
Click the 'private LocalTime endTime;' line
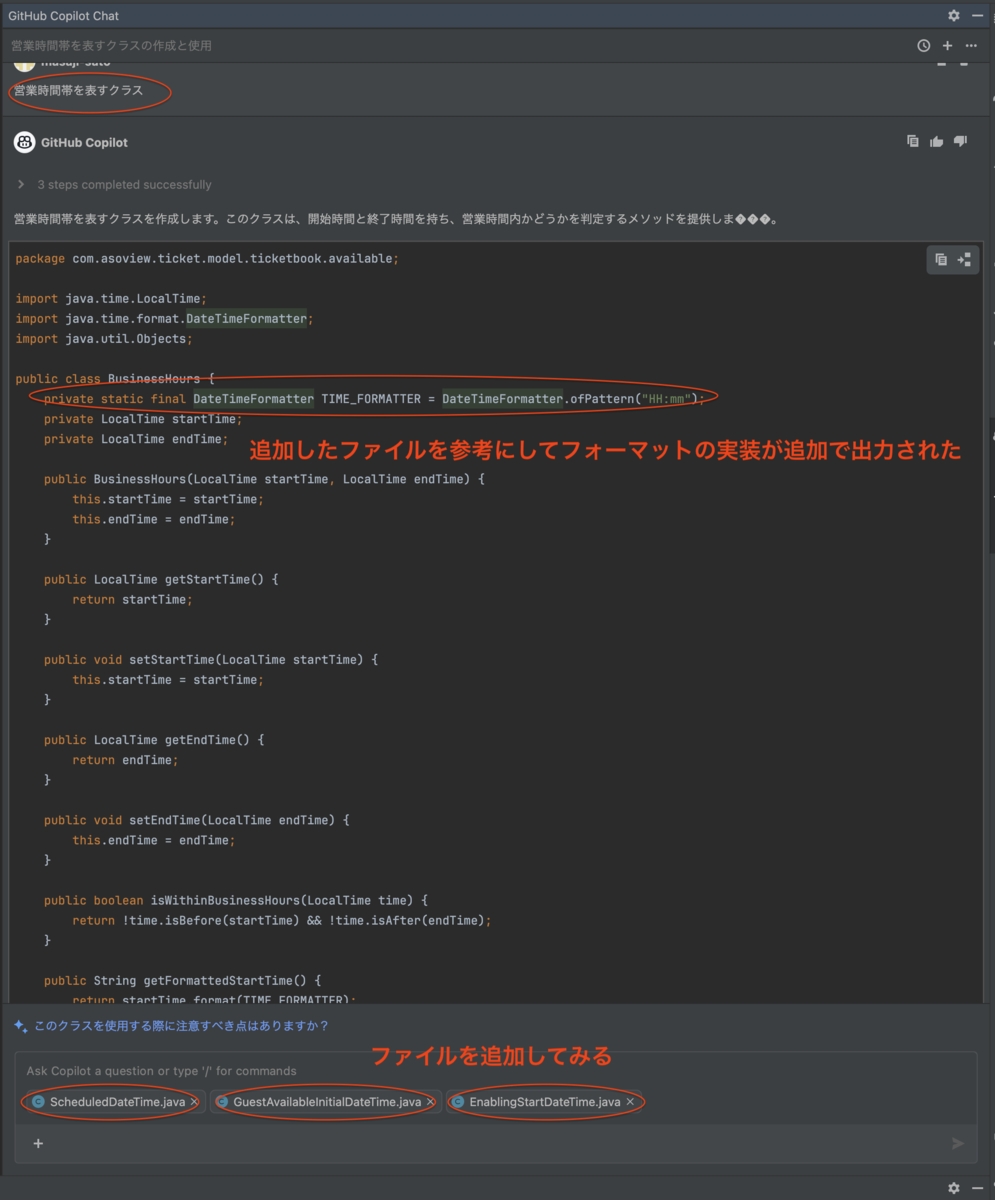coord(136,439)
